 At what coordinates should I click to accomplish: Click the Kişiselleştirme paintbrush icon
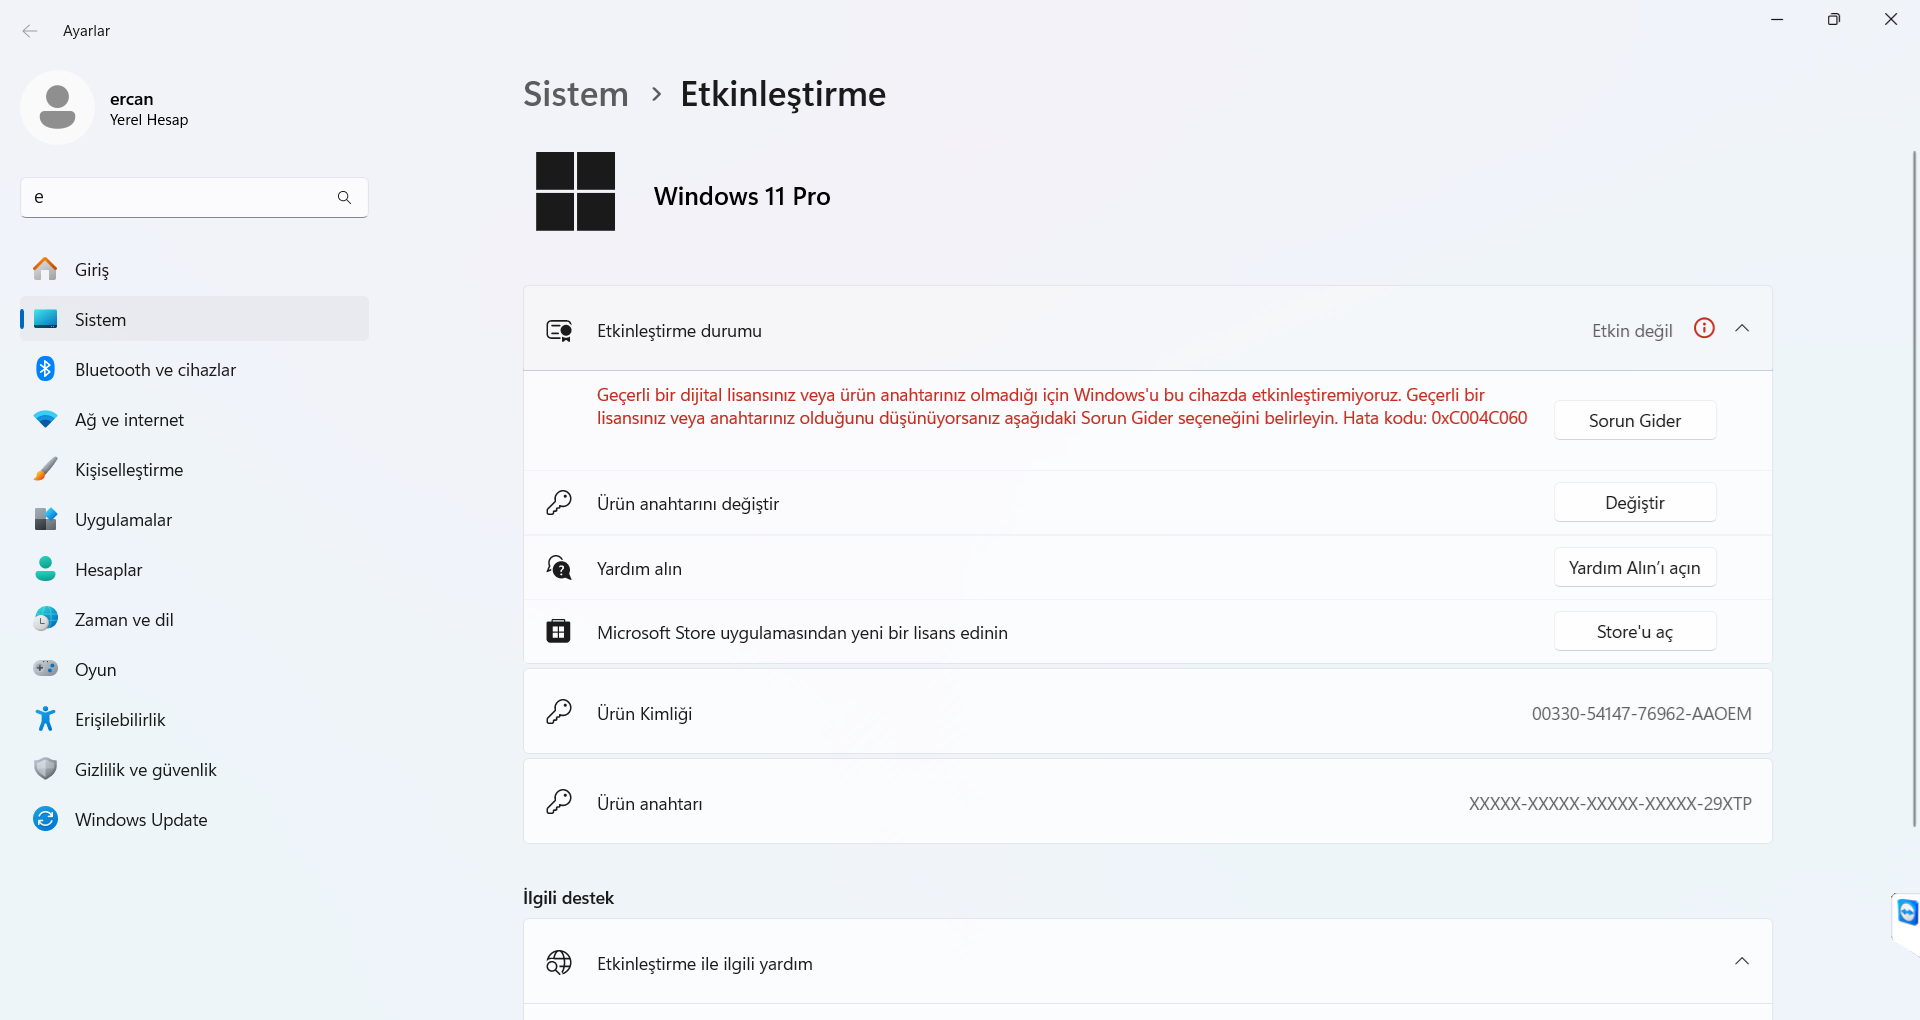click(x=45, y=469)
